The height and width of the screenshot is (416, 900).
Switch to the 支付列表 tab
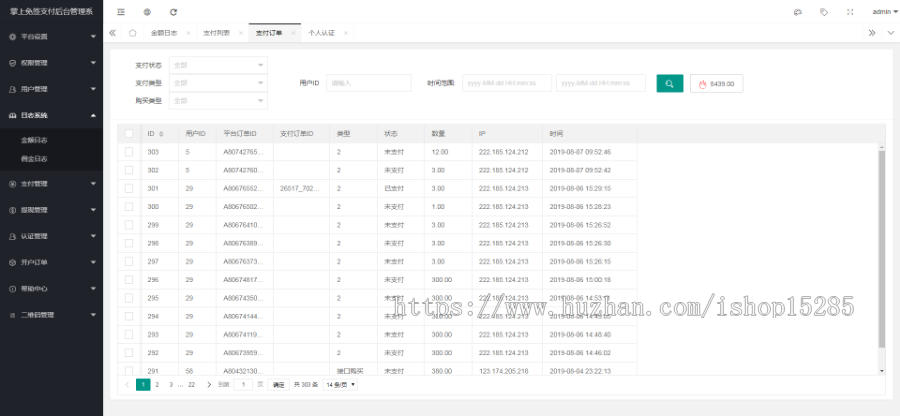(x=216, y=33)
